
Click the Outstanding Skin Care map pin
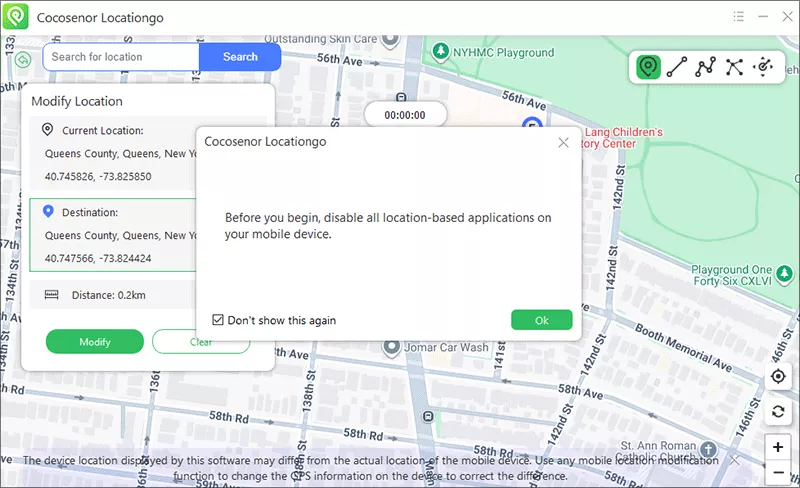click(x=391, y=40)
